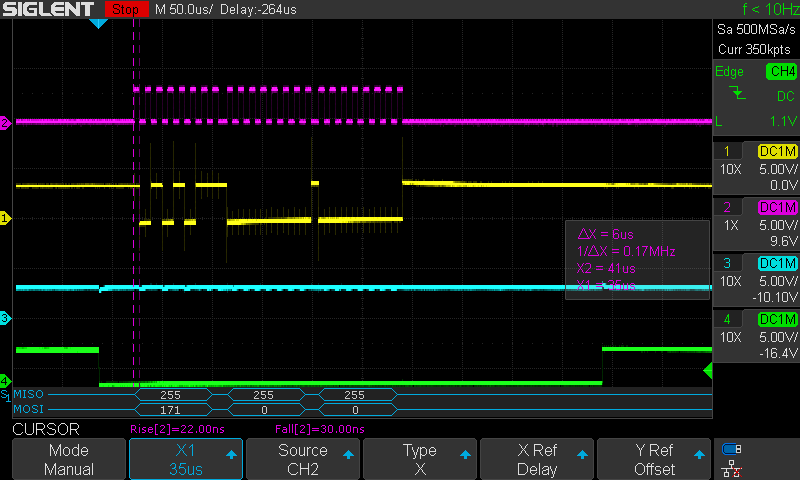Click the trigger level 1.1V value
This screenshot has height=480, width=800.
[x=783, y=121]
